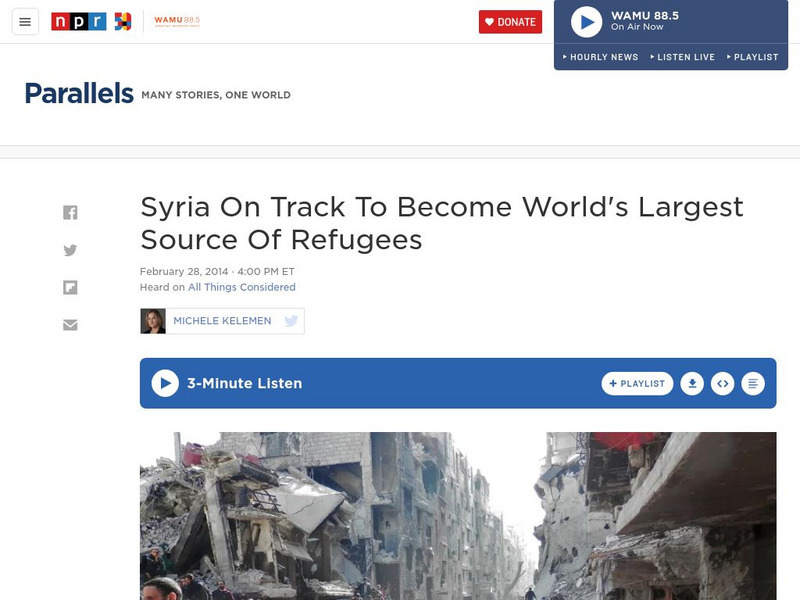Expand the Hourly News option
This screenshot has width=800, height=600.
click(x=601, y=57)
